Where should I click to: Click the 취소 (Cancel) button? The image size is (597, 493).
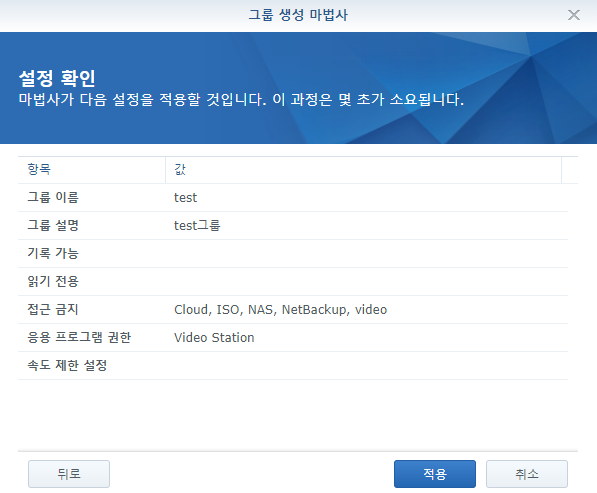(527, 474)
